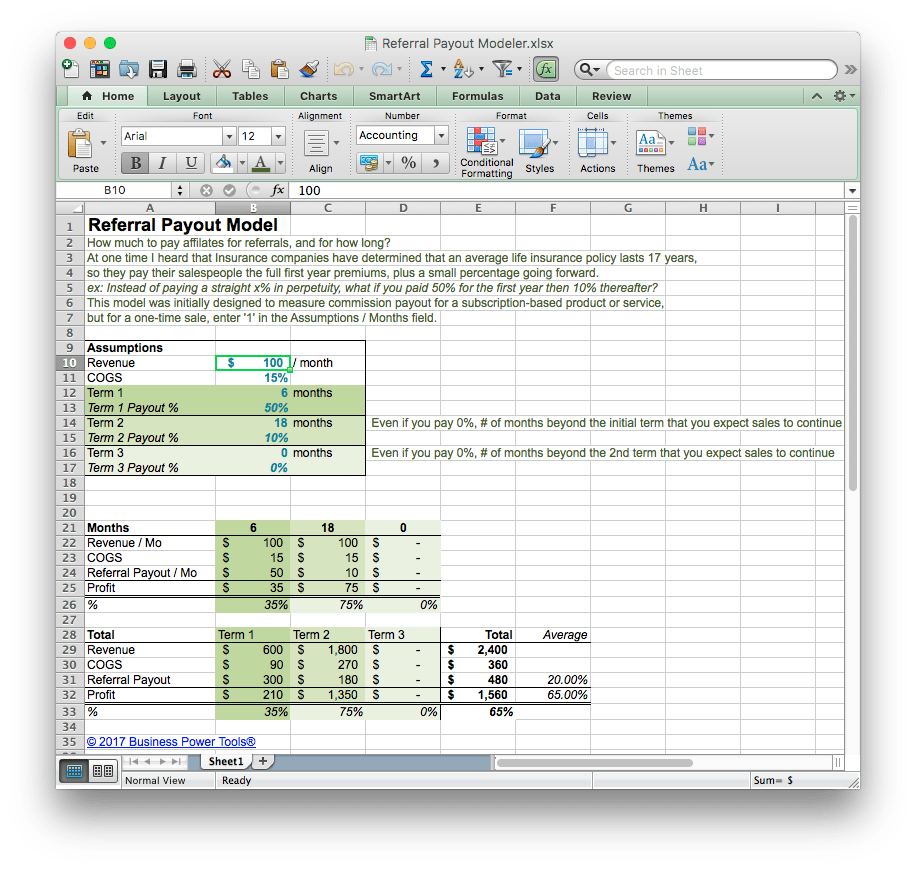The image size is (916, 869).
Task: Apply fill color paint bucket
Action: tap(223, 163)
